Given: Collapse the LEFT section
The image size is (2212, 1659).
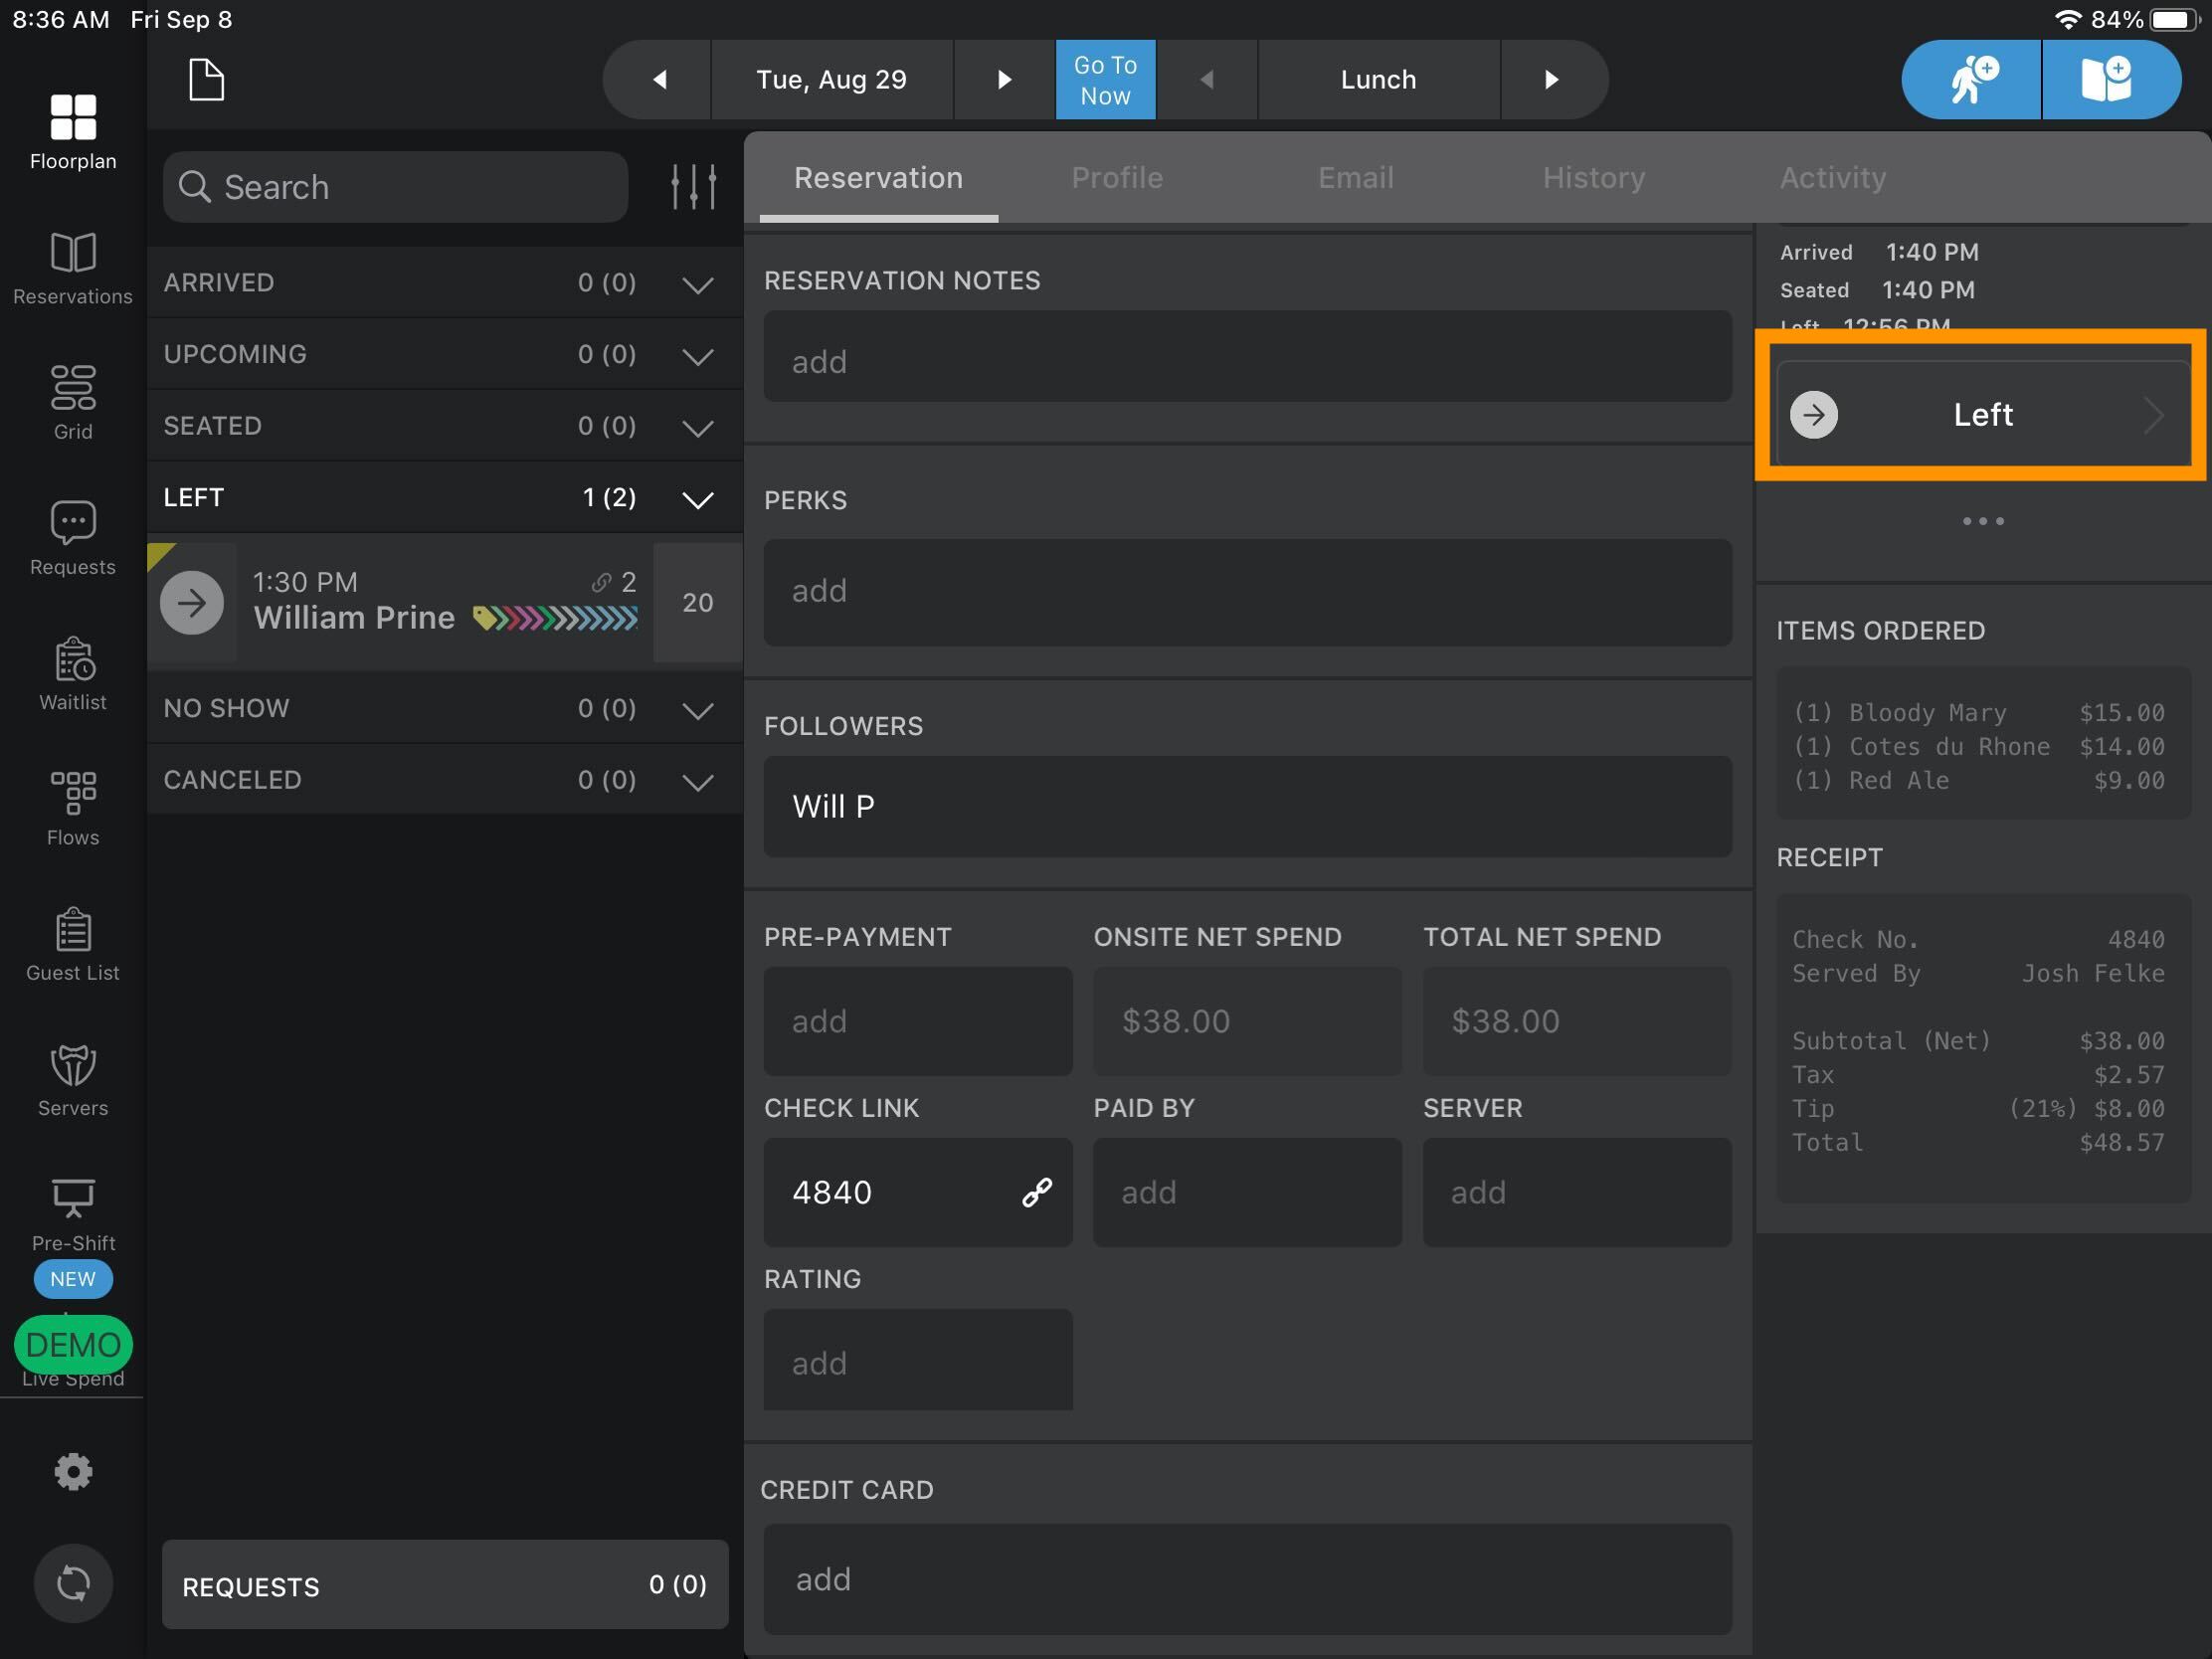Looking at the screenshot, I should pyautogui.click(x=444, y=498).
